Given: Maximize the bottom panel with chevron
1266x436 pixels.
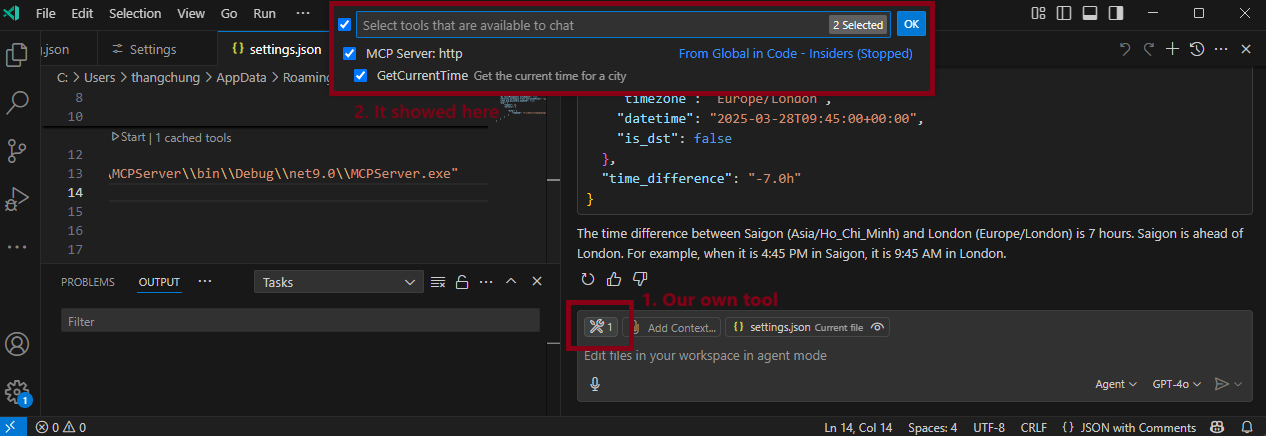Looking at the screenshot, I should 511,282.
